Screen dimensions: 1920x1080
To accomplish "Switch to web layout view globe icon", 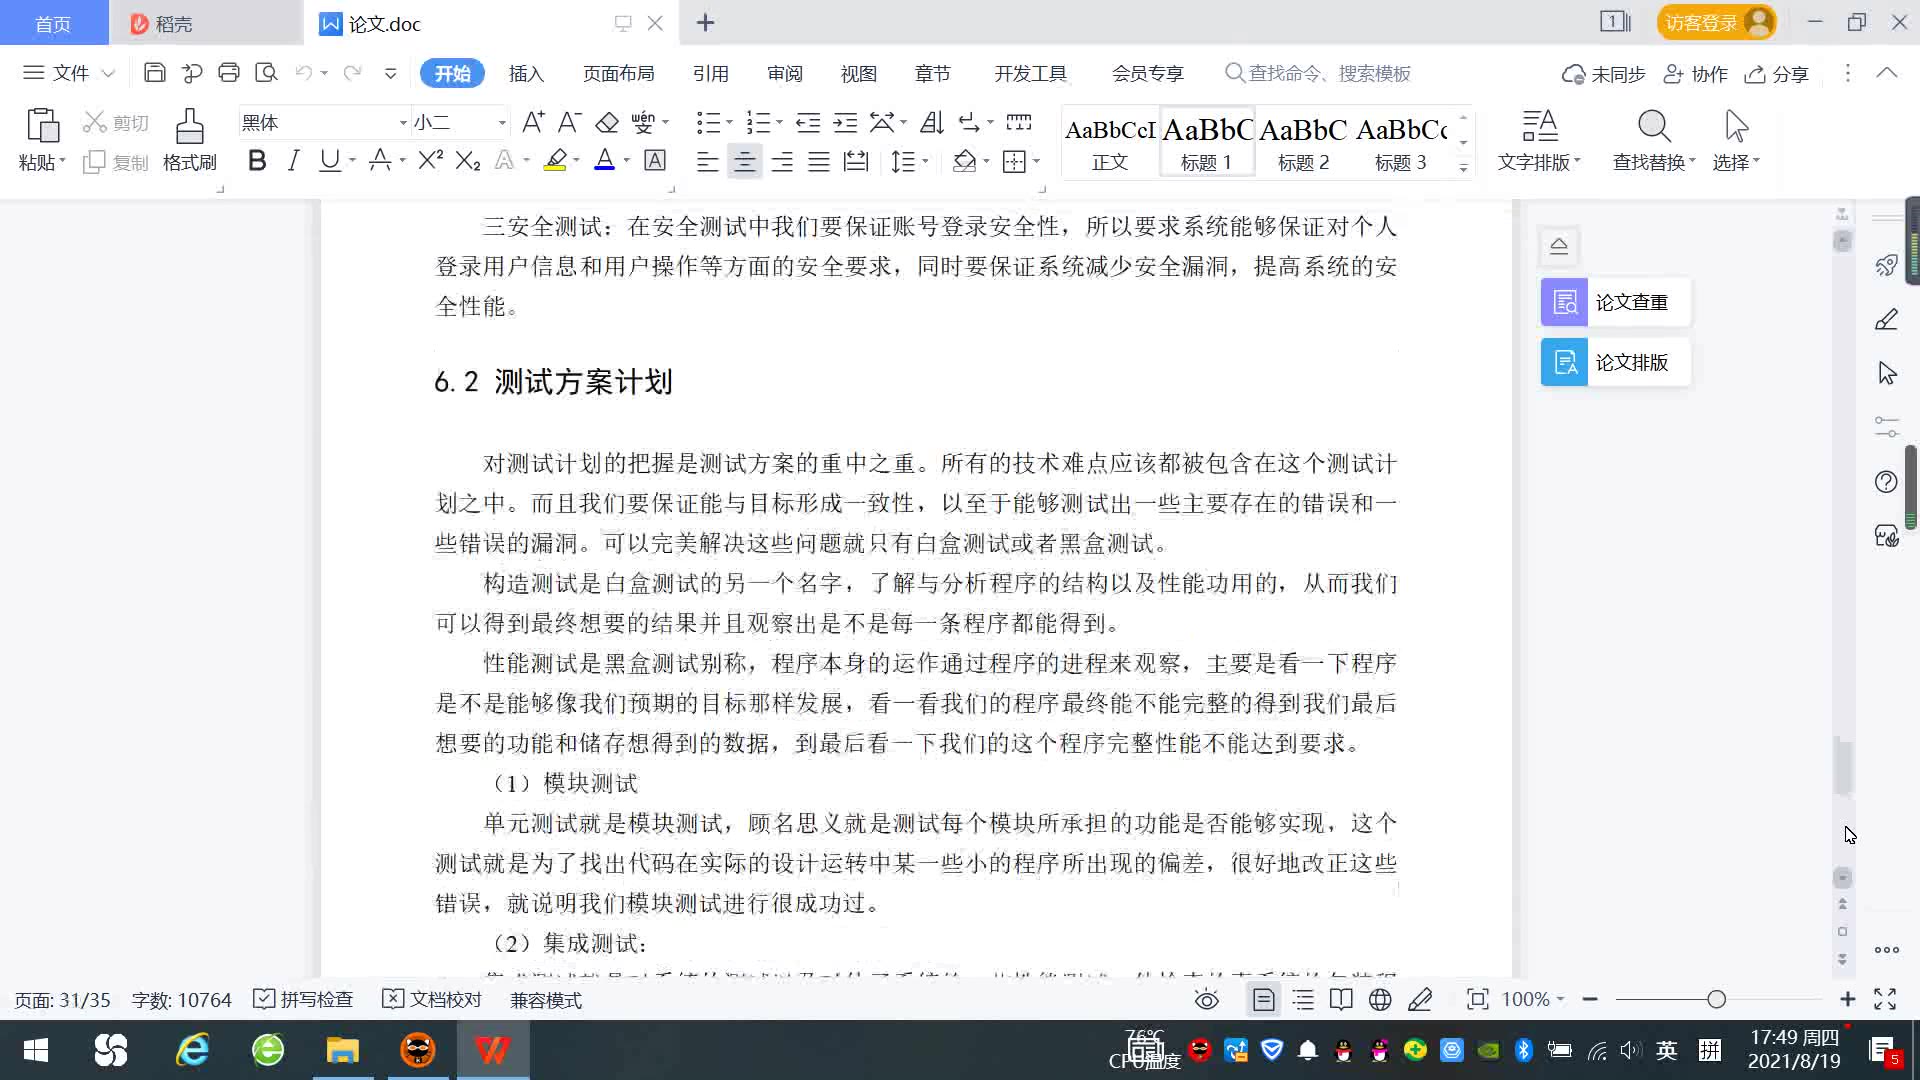I will tap(1380, 1000).
